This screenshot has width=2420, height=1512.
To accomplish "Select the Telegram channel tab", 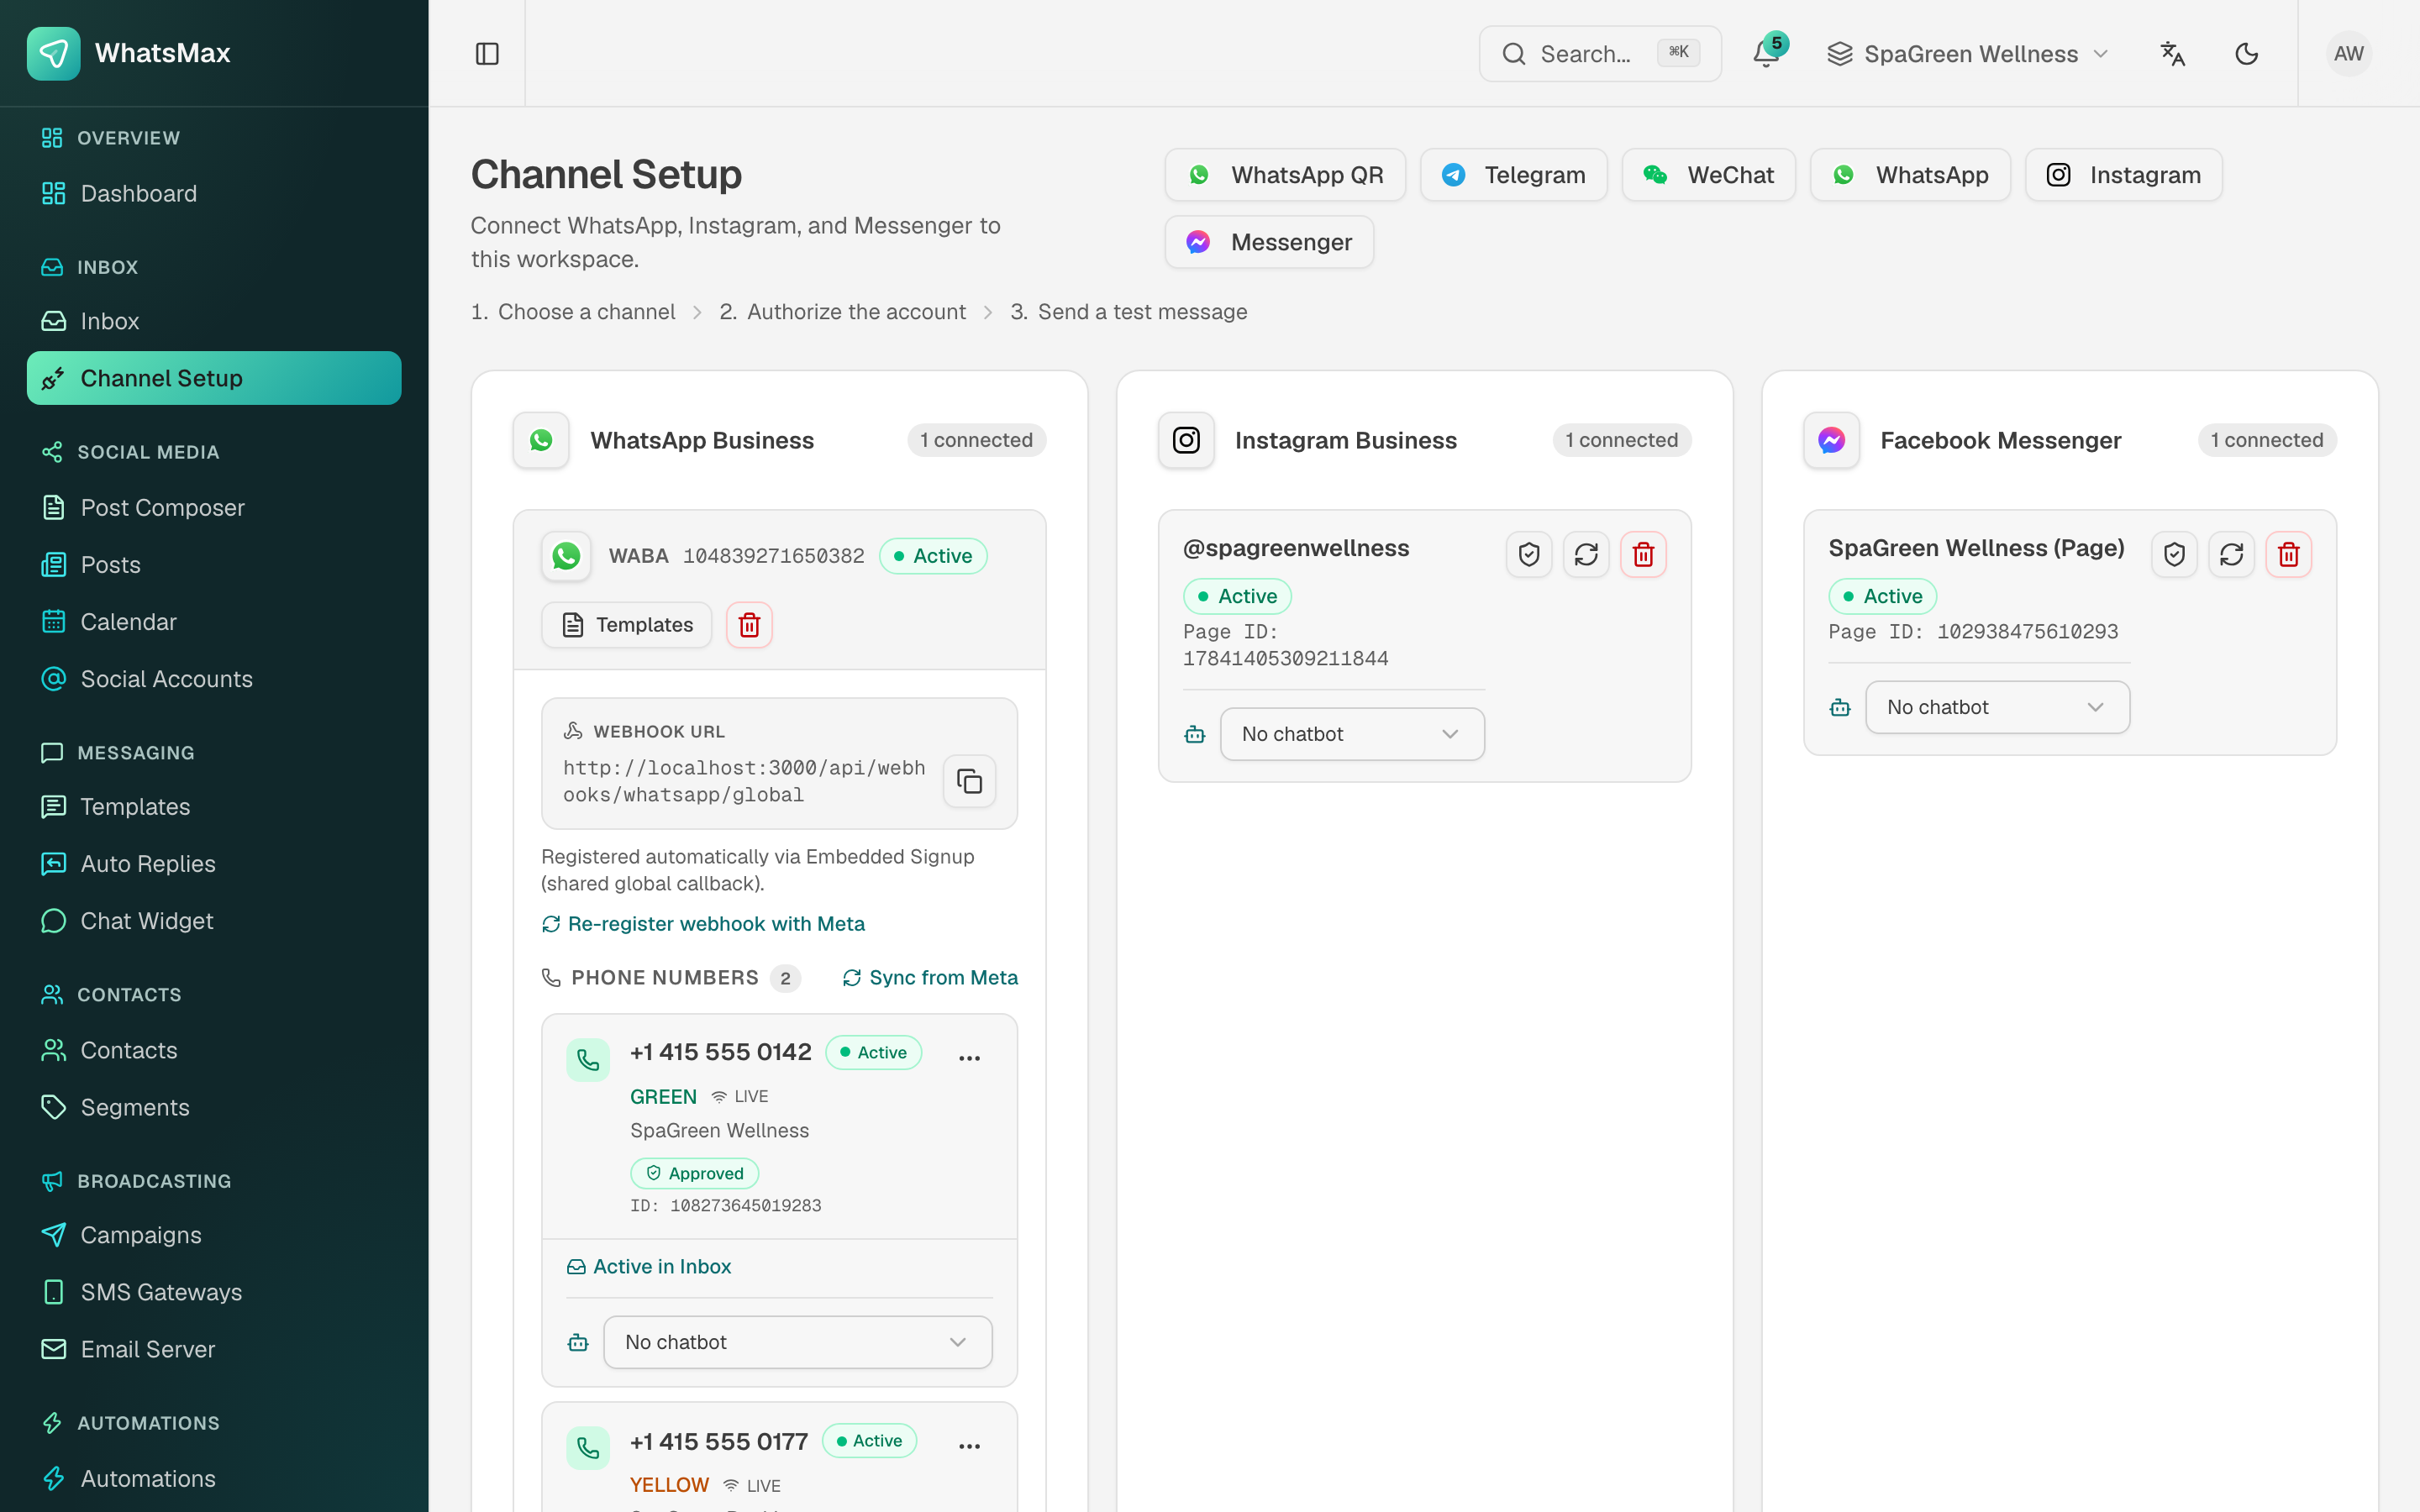I will [1513, 175].
